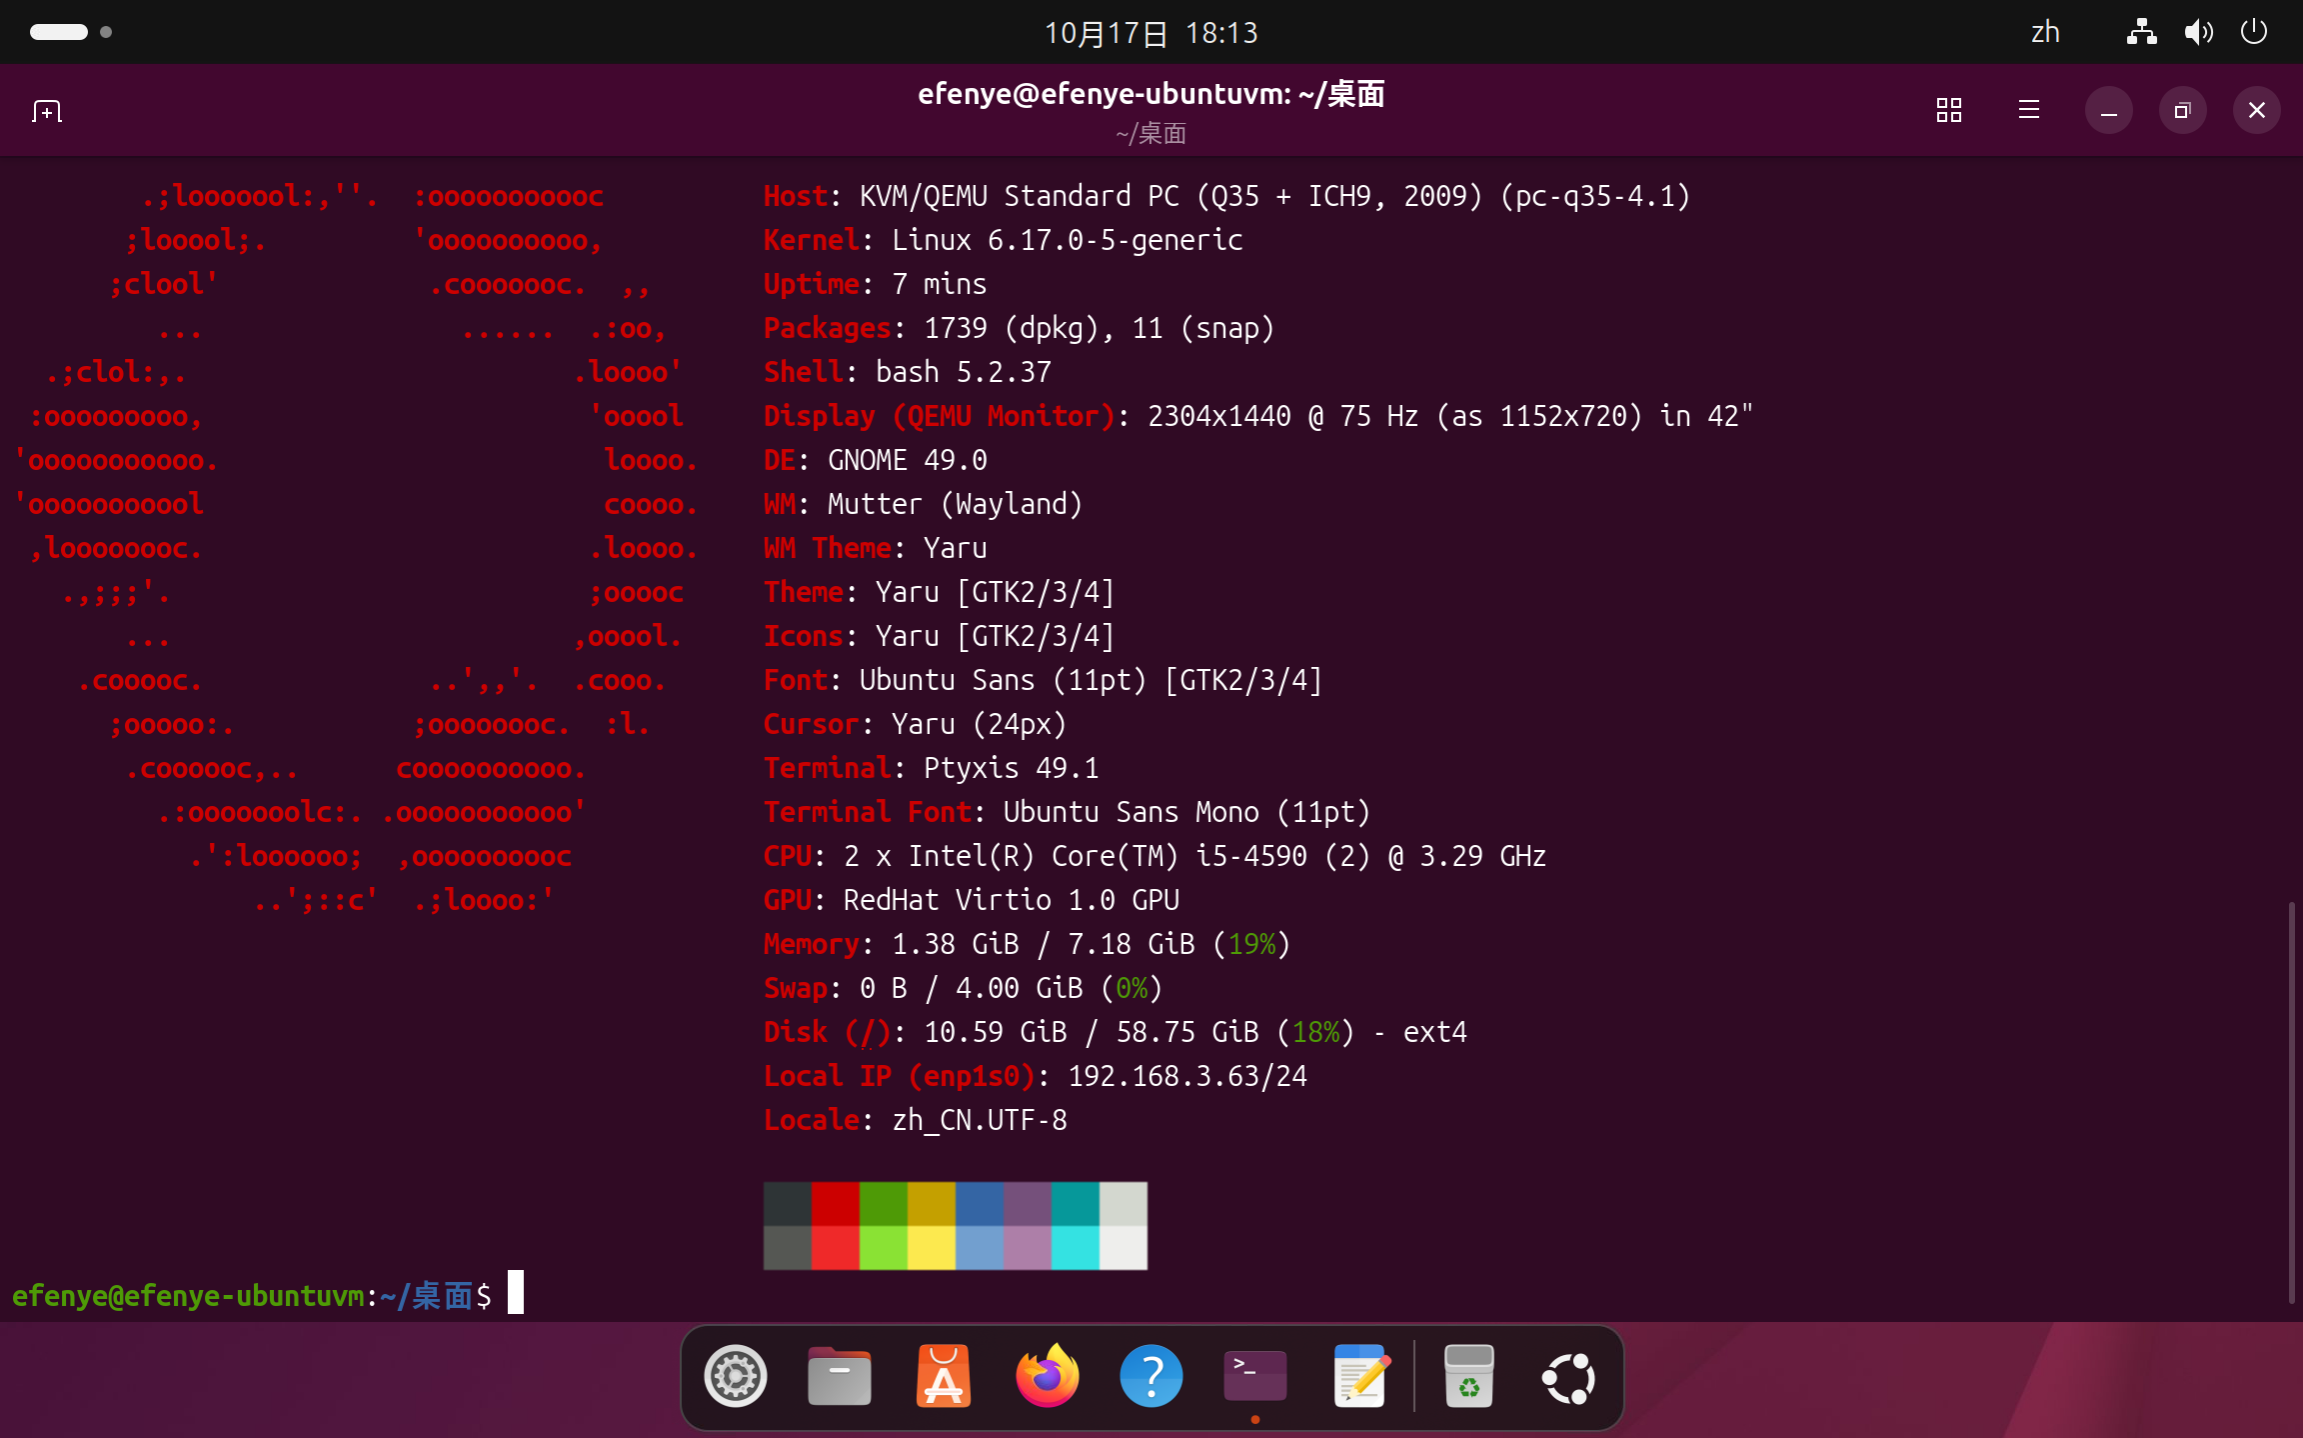The image size is (2303, 1438).
Task: Click the Shell value bash 5.2.37
Action: (963, 372)
